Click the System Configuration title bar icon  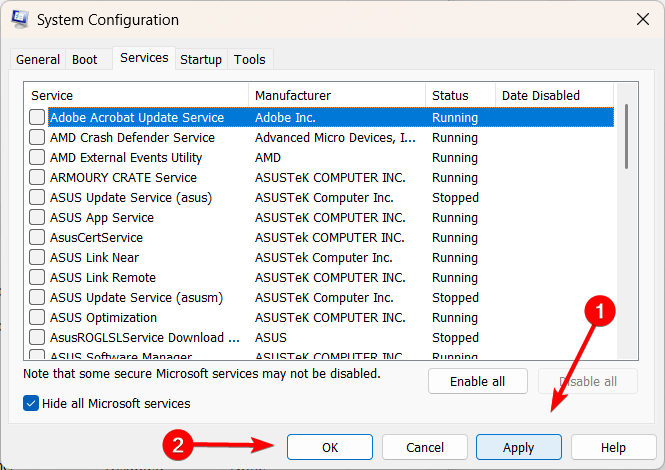(20, 19)
